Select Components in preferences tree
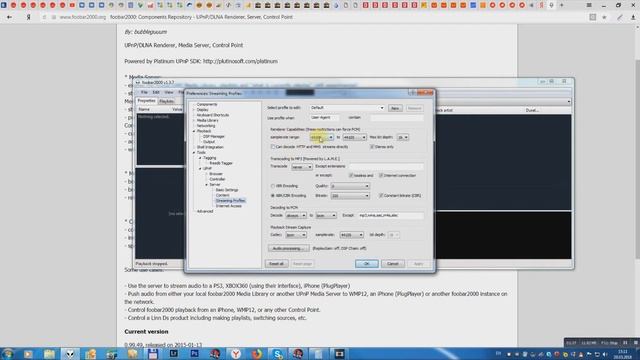Image resolution: width=640 pixels, height=360 pixels. 207,104
